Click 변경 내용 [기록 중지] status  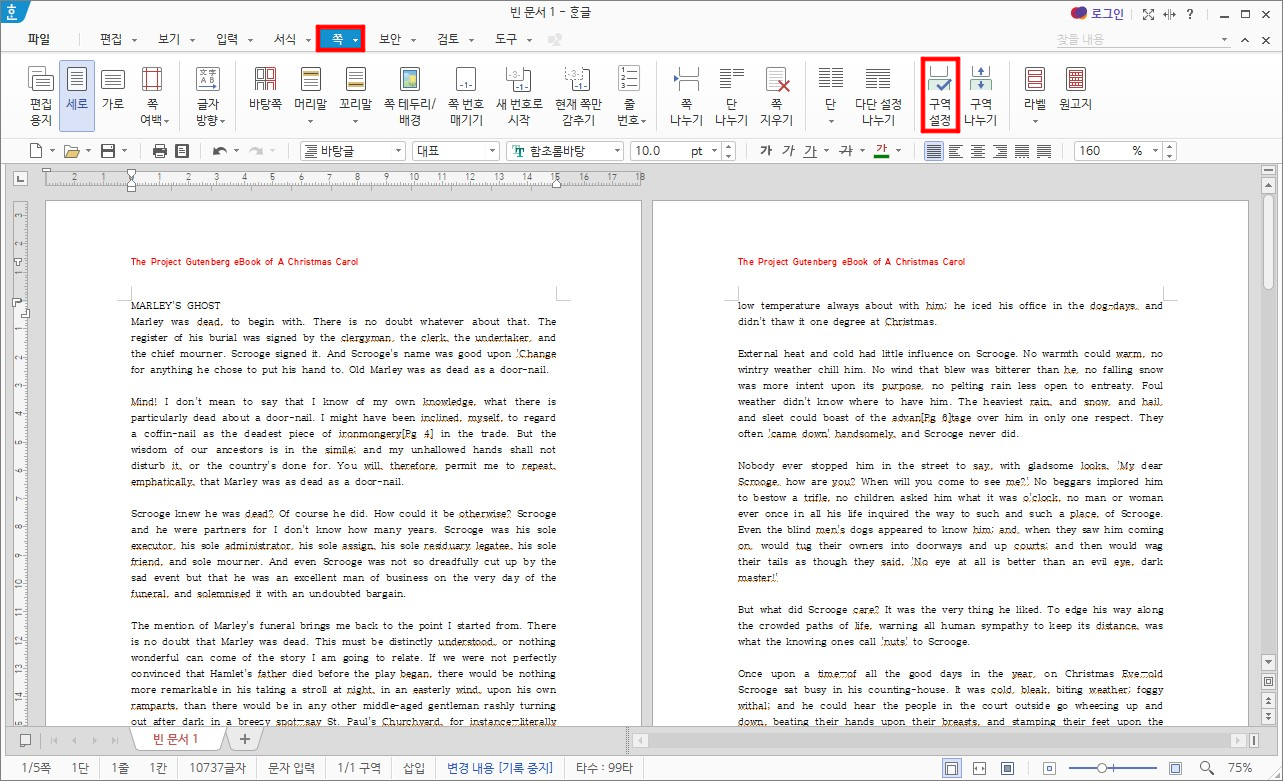(500, 768)
